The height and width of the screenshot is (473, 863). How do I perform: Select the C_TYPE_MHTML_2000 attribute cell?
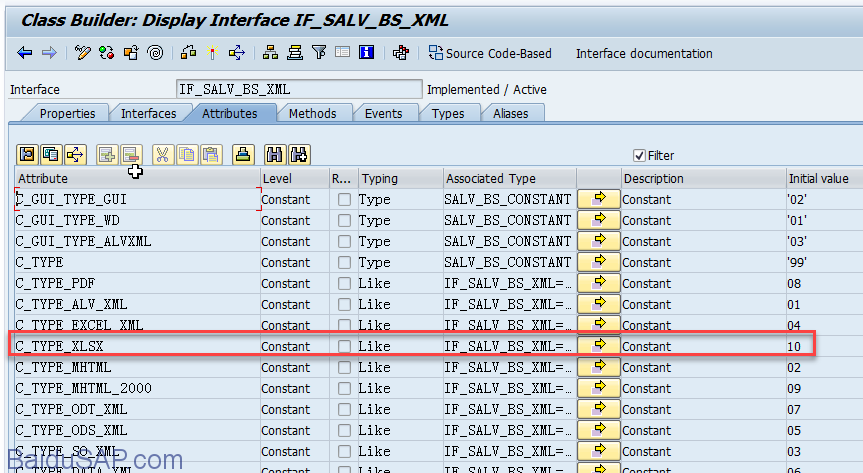[137, 388]
